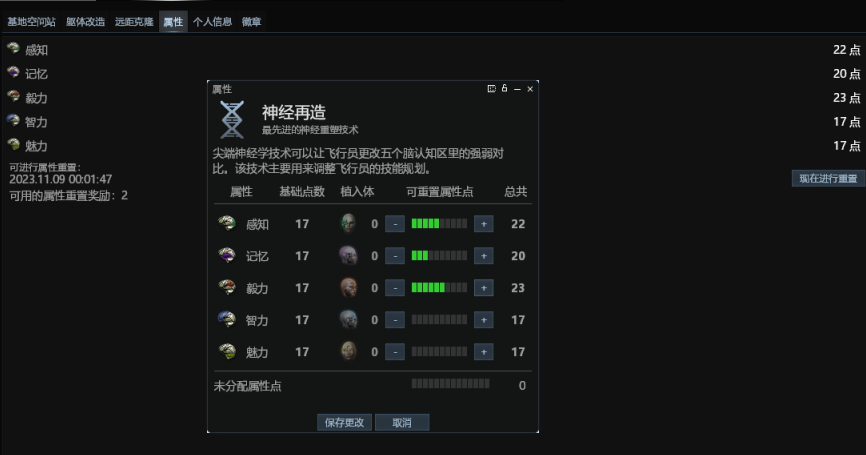Click the 感知 implant head icon
Screen dimensions: 866x455
click(x=348, y=224)
